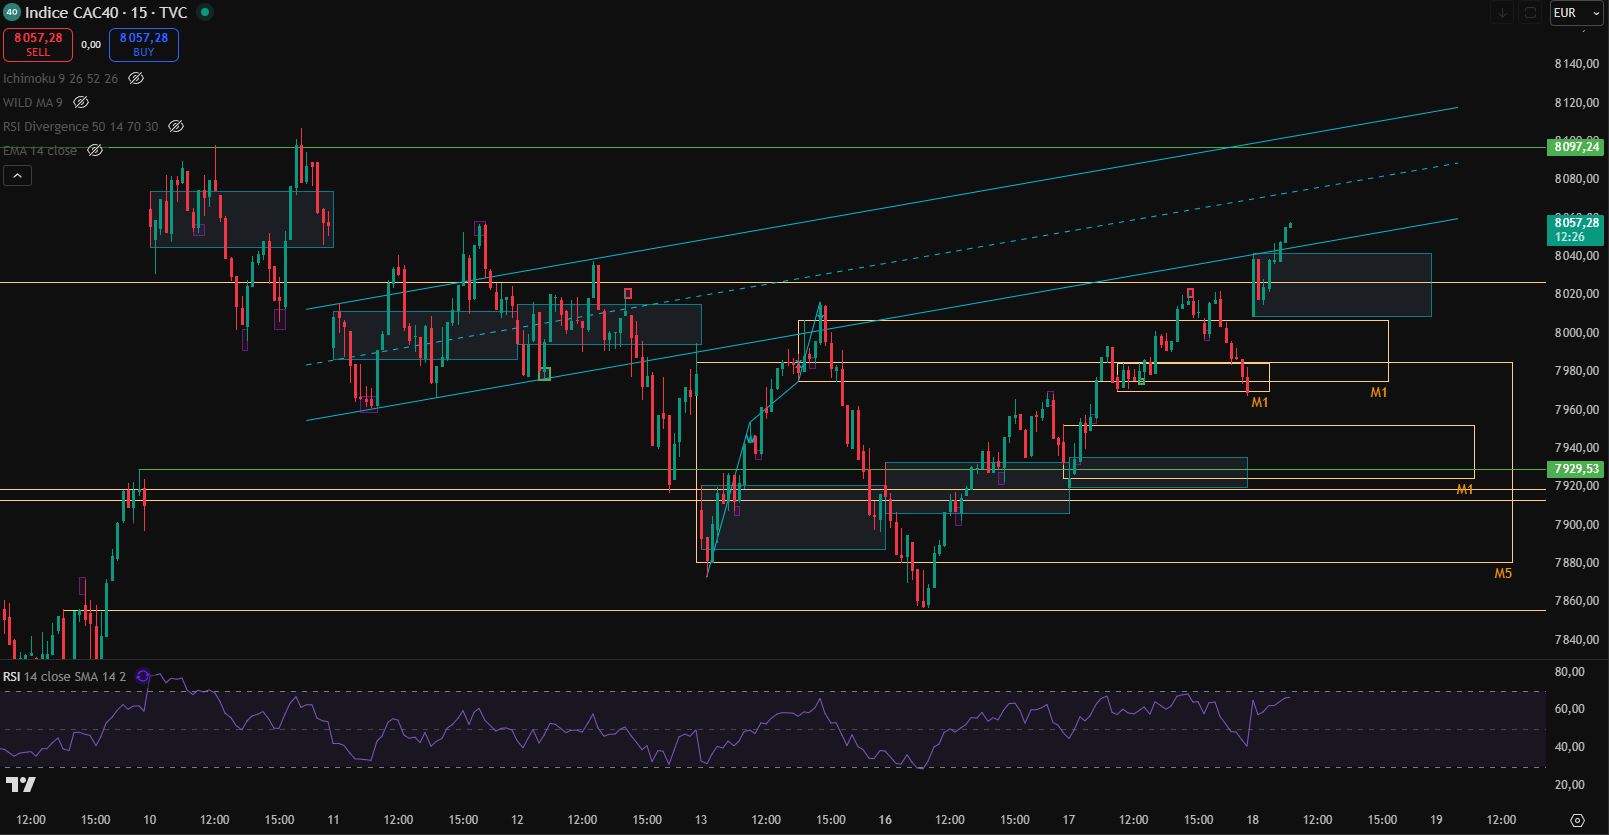
Task: Click the RSI 20,00 scale label
Action: 1570,785
